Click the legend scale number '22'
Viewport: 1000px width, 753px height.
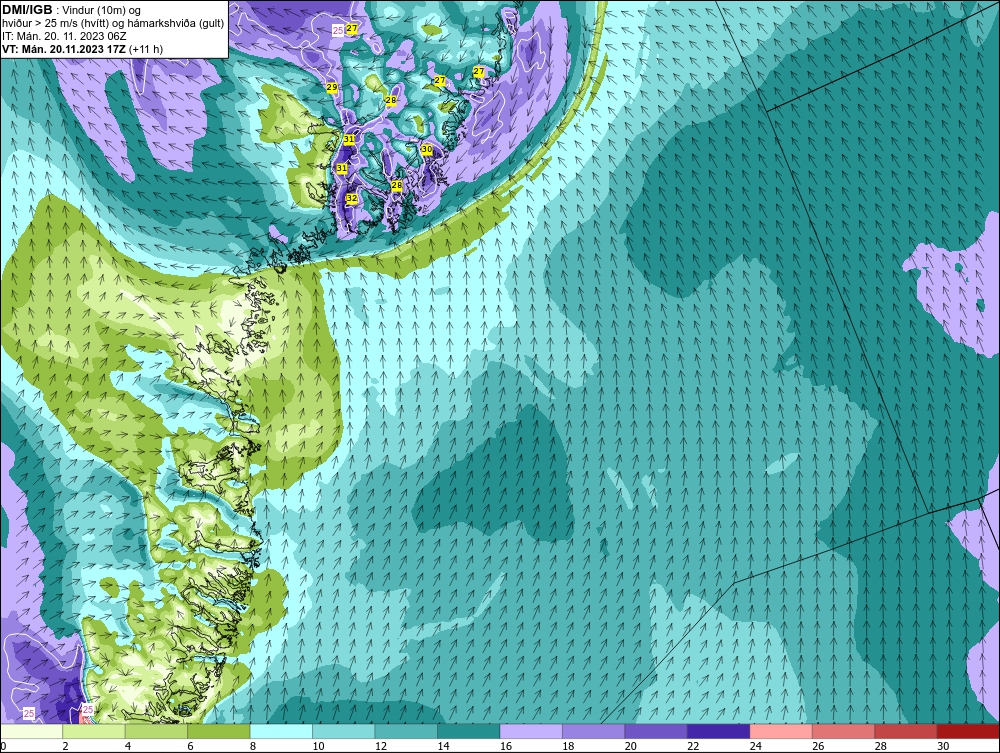(693, 746)
